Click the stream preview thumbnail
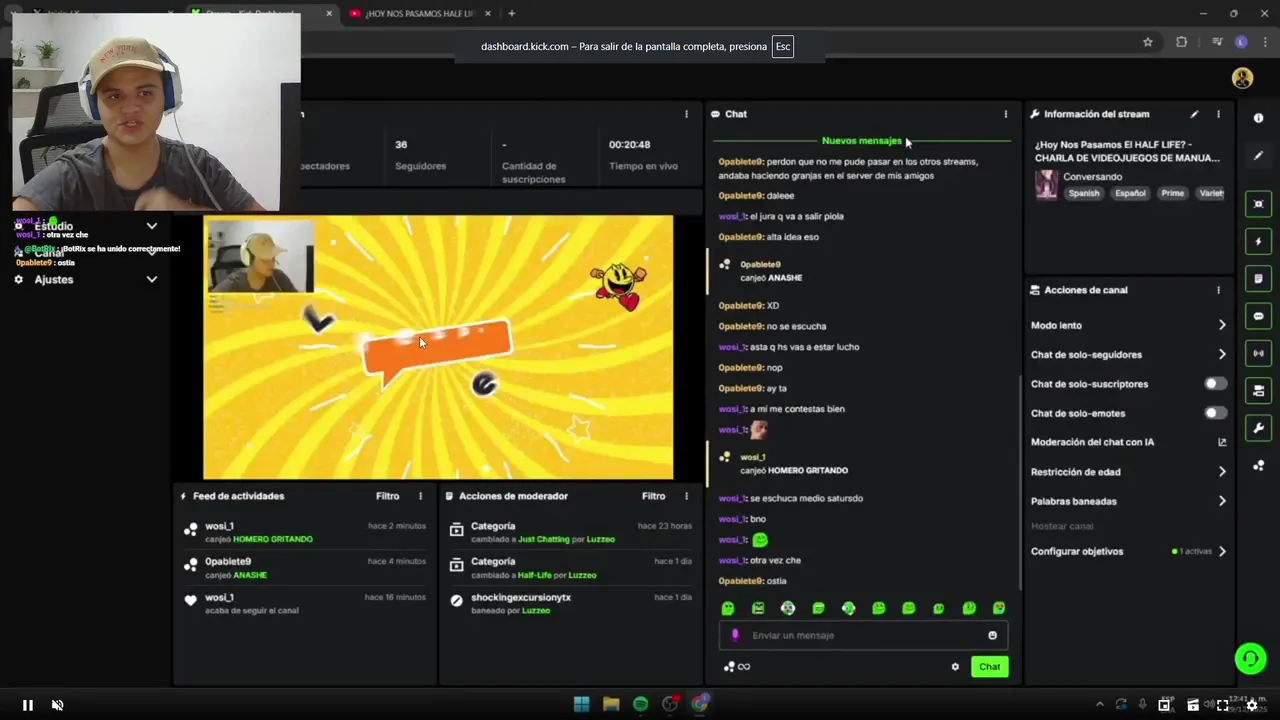 [x=438, y=347]
